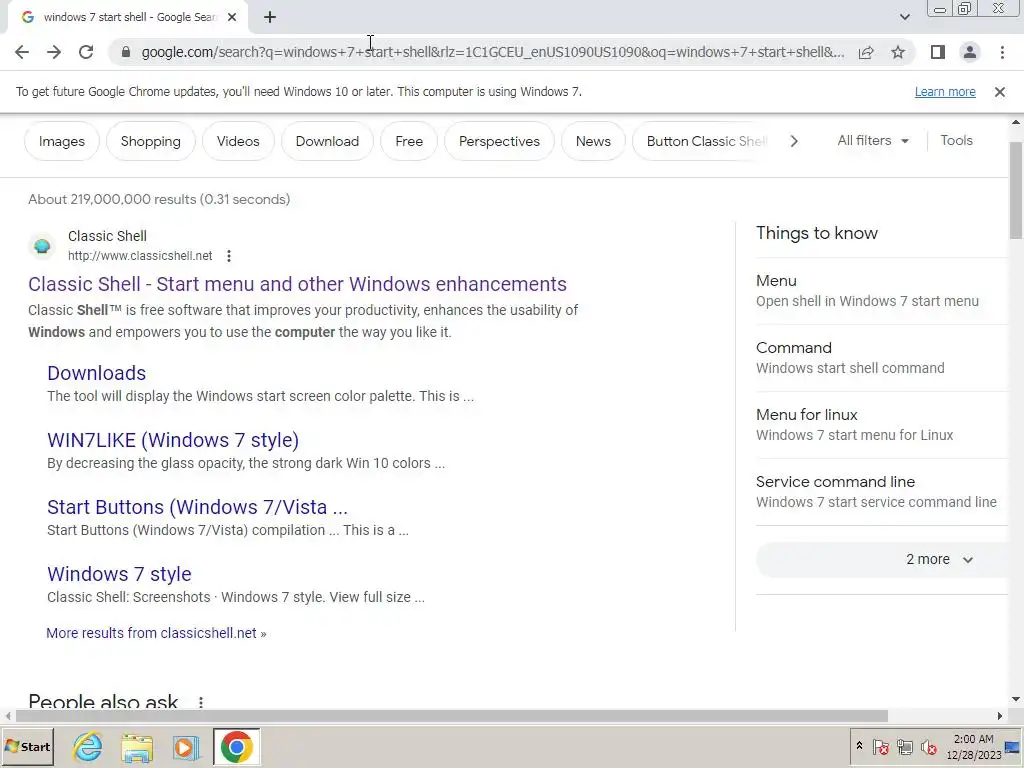Viewport: 1024px width, 768px height.
Task: Click the Show desktop icon in taskbar corner
Action: click(1014, 747)
